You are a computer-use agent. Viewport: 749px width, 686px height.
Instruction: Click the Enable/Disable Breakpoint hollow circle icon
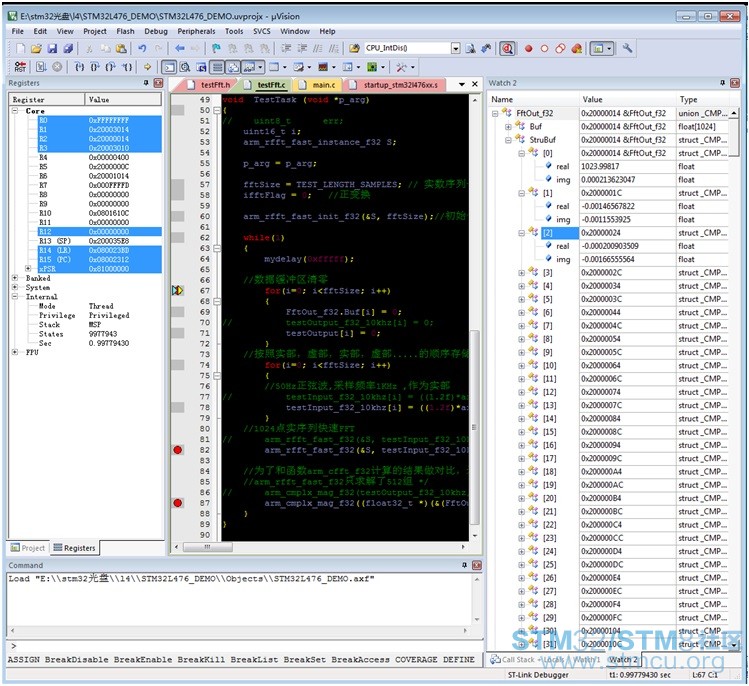[x=545, y=49]
